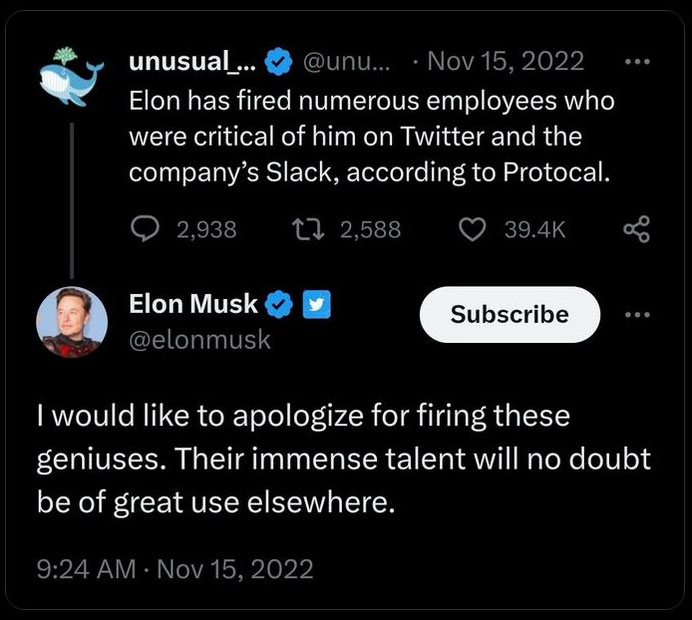692x620 pixels.
Task: Click the Elon Musk display name
Action: click(194, 304)
